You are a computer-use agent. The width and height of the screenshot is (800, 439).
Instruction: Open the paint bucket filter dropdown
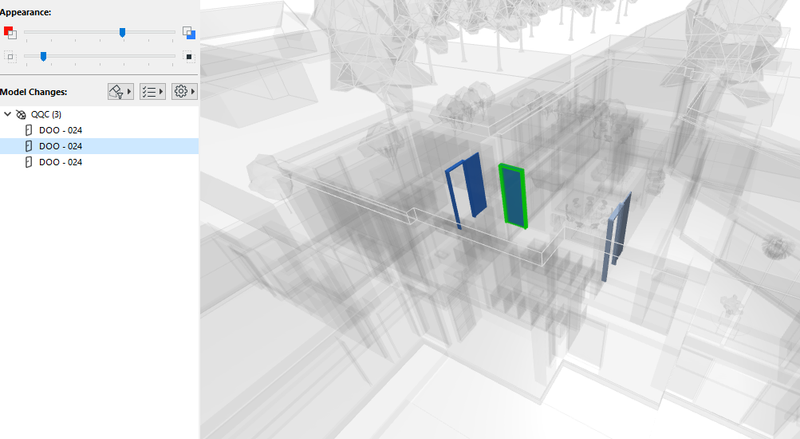[120, 91]
